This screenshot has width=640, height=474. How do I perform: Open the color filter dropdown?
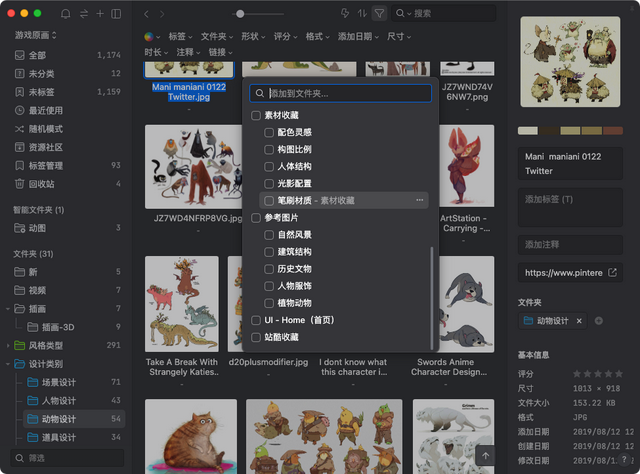coord(152,37)
